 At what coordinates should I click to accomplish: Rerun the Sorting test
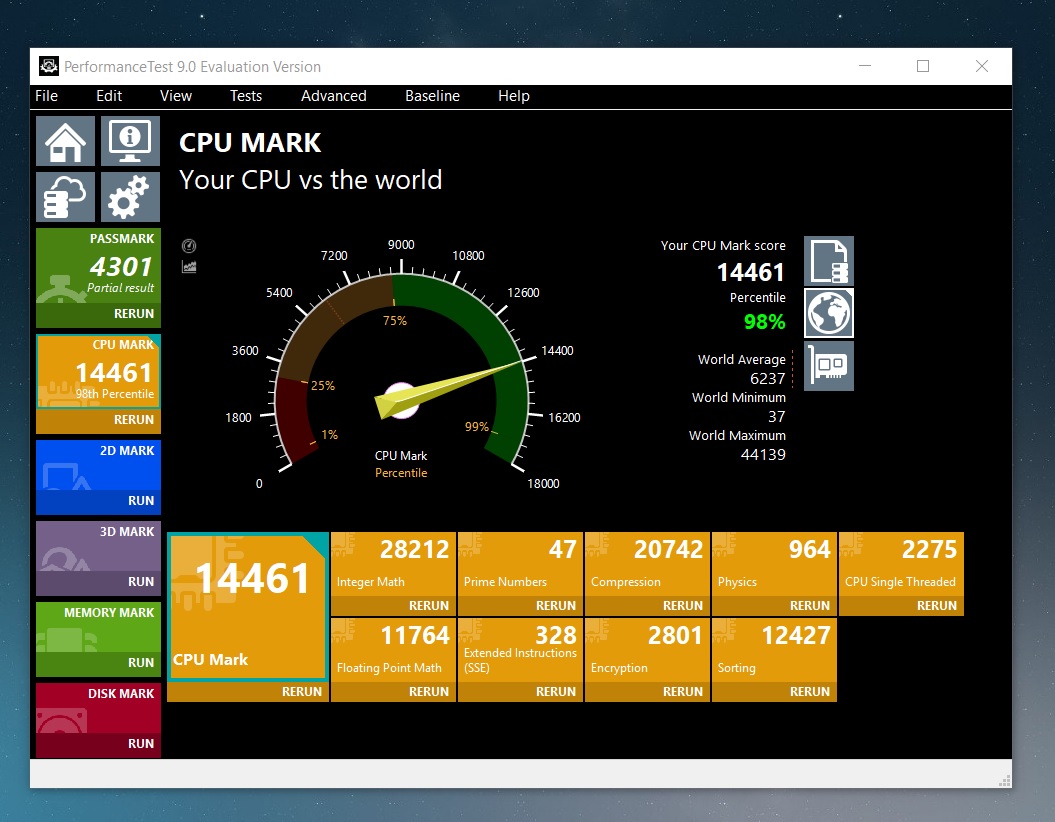coord(774,692)
